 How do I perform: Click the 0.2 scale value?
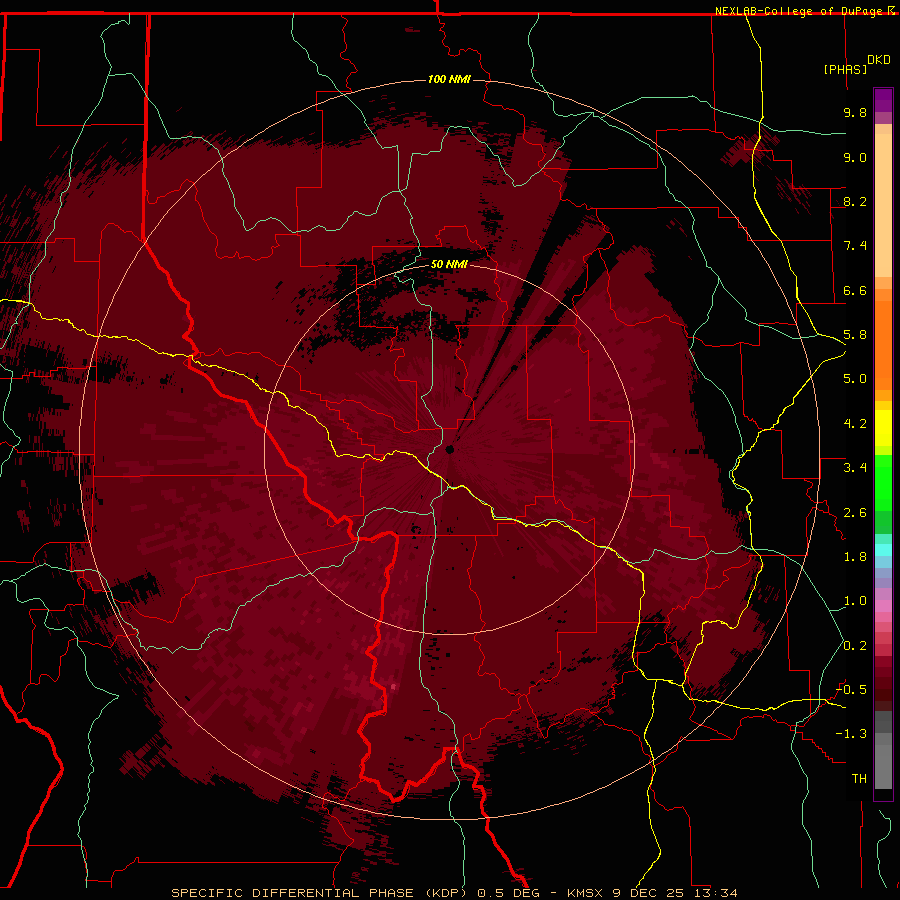point(855,646)
